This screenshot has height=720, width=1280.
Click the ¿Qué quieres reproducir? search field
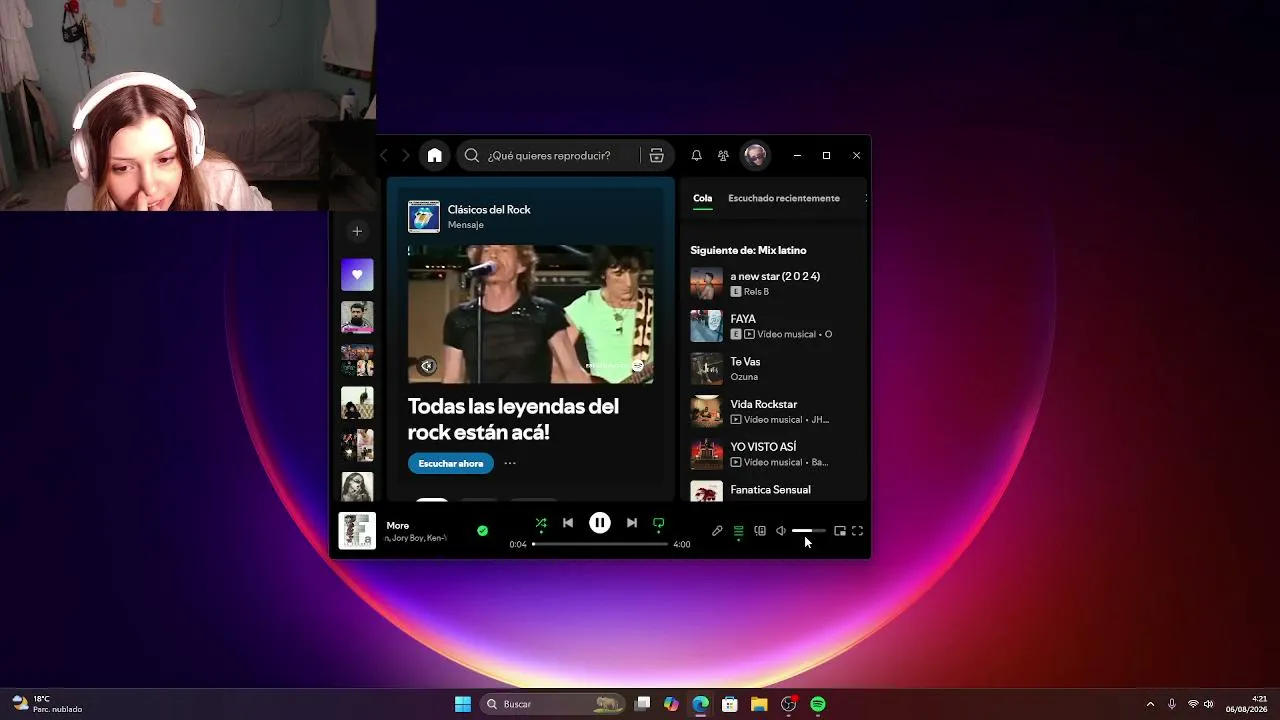click(563, 155)
